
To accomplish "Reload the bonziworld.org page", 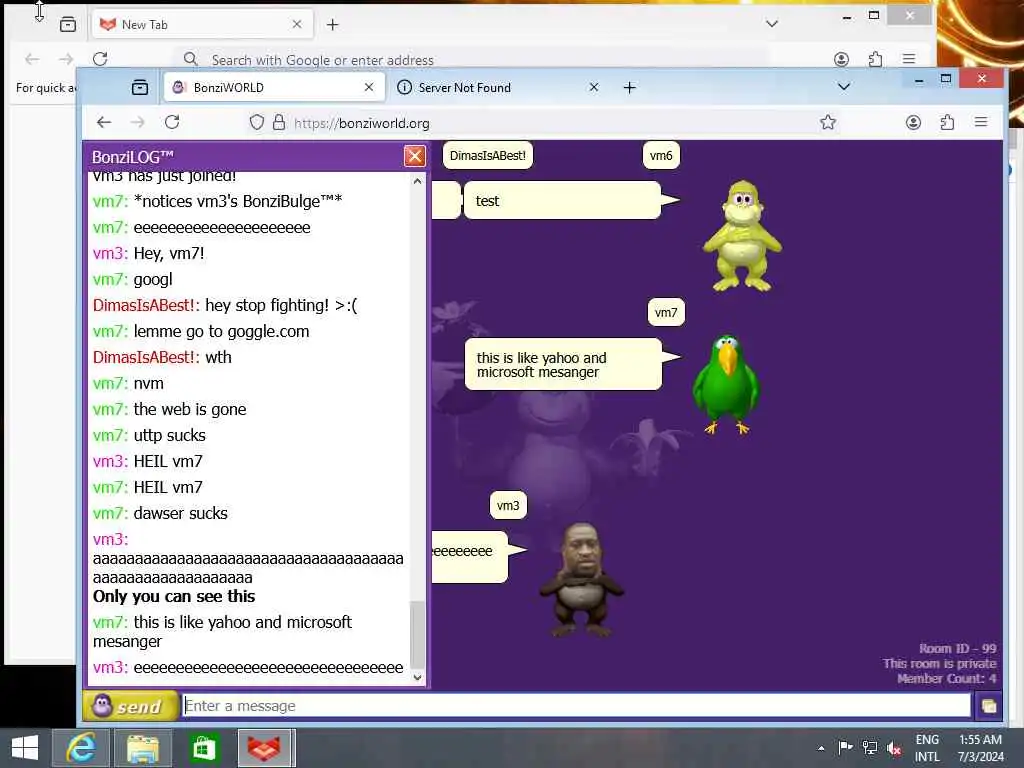I will [x=172, y=122].
